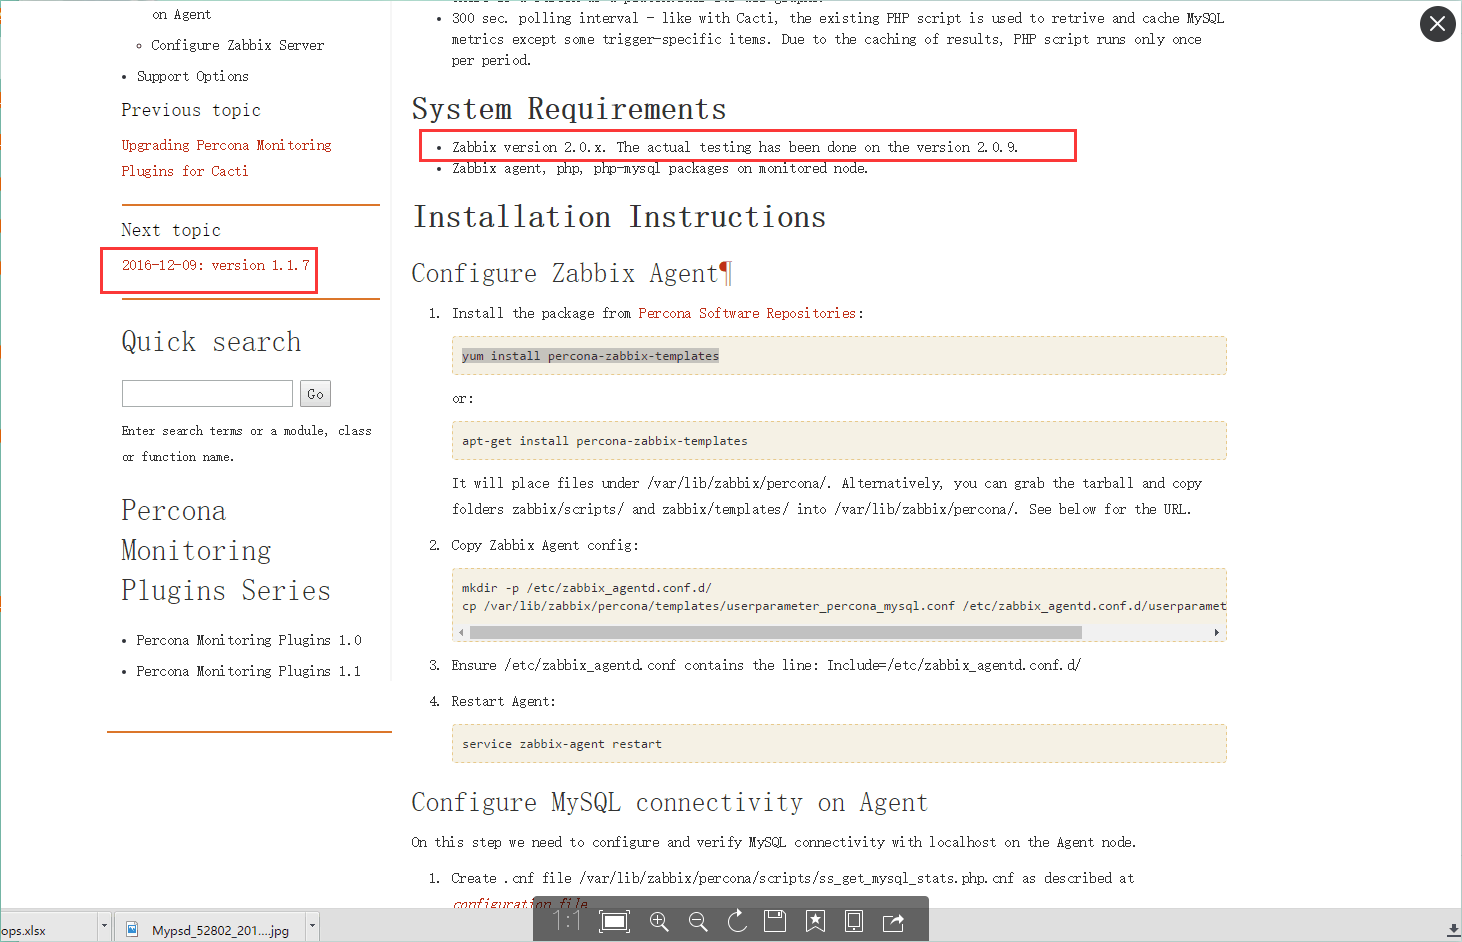Click the Percona Monitoring Plugins Series heading
The image size is (1462, 942).
click(226, 550)
